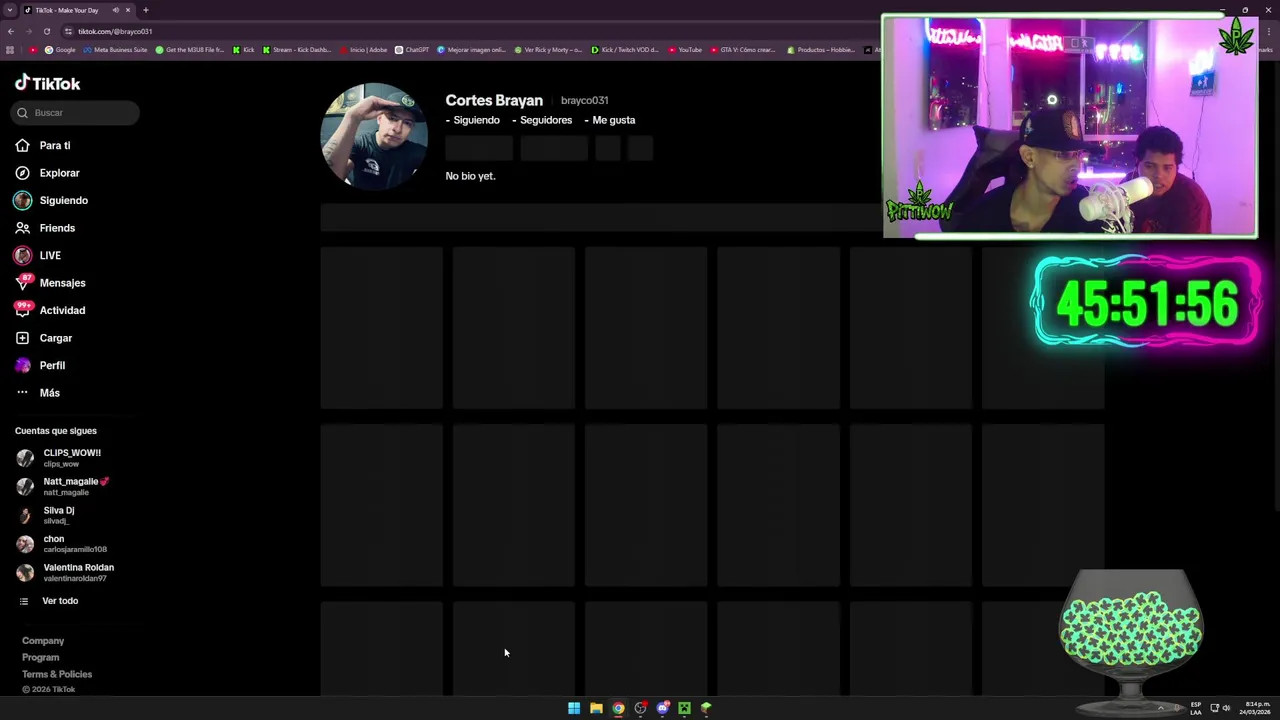Open the Valentina Roldan followed account
The width and height of the screenshot is (1280, 720).
(x=66, y=572)
